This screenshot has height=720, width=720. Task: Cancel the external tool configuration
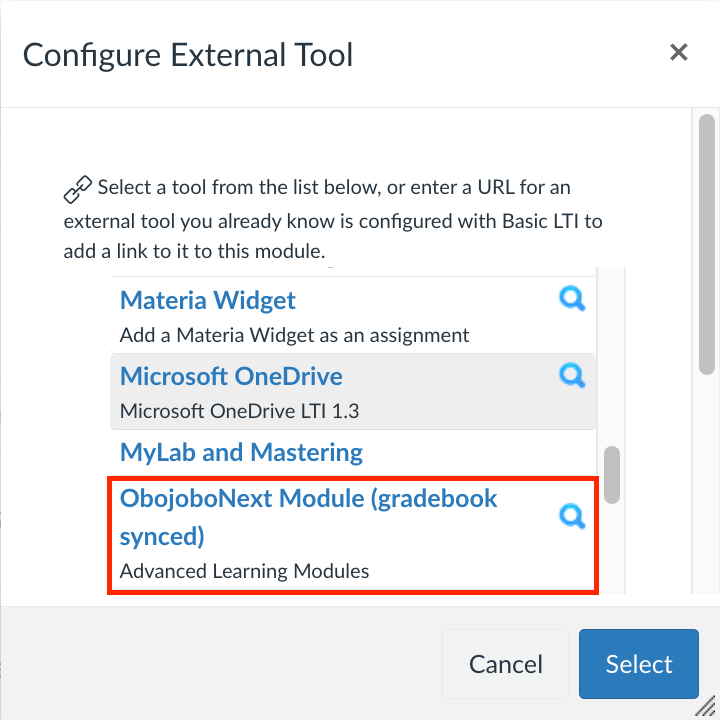click(505, 664)
